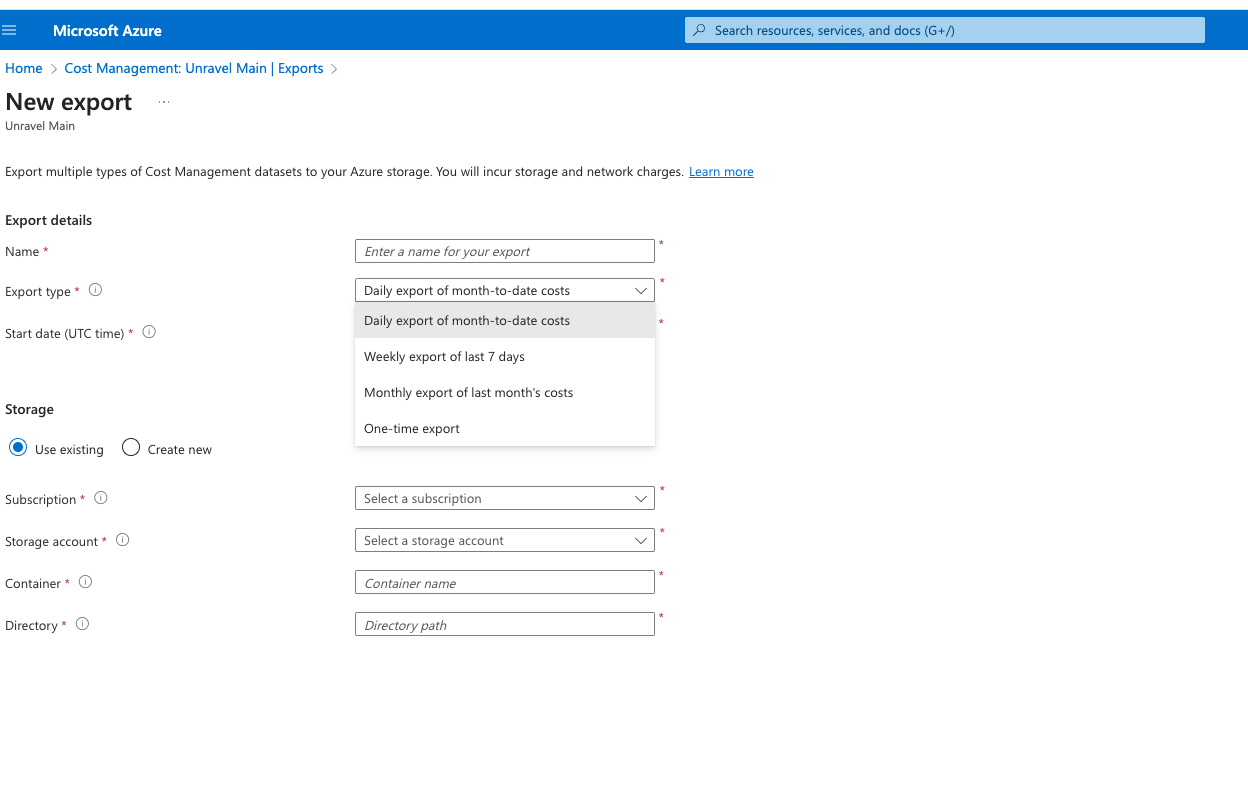Choose One-time export option
The width and height of the screenshot is (1248, 789).
point(412,429)
